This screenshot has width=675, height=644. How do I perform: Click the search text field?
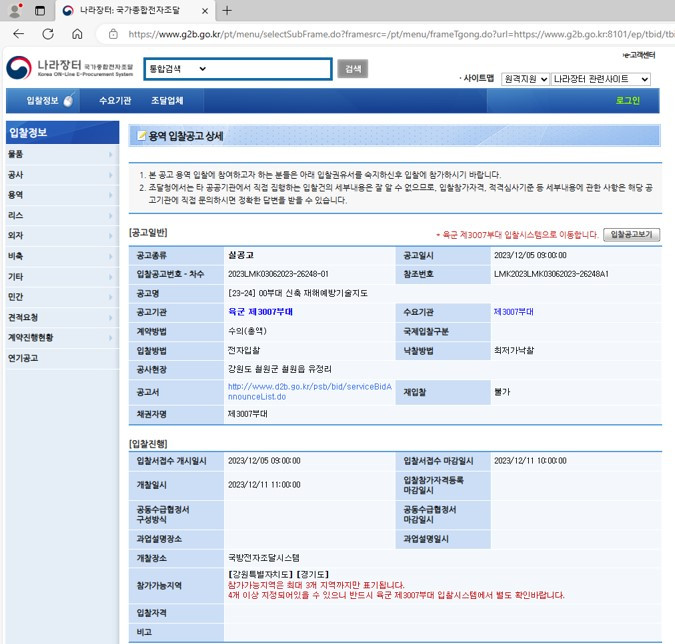click(269, 69)
